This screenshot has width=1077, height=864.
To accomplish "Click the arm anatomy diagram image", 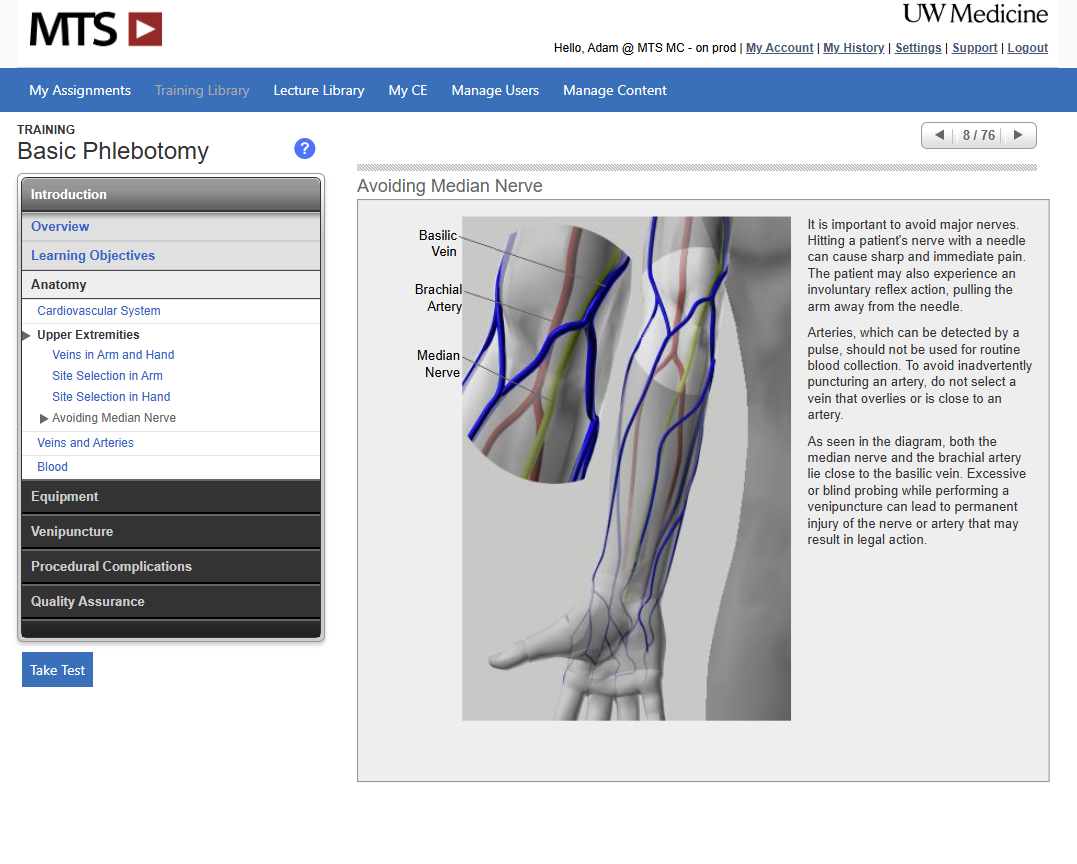I will (626, 468).
